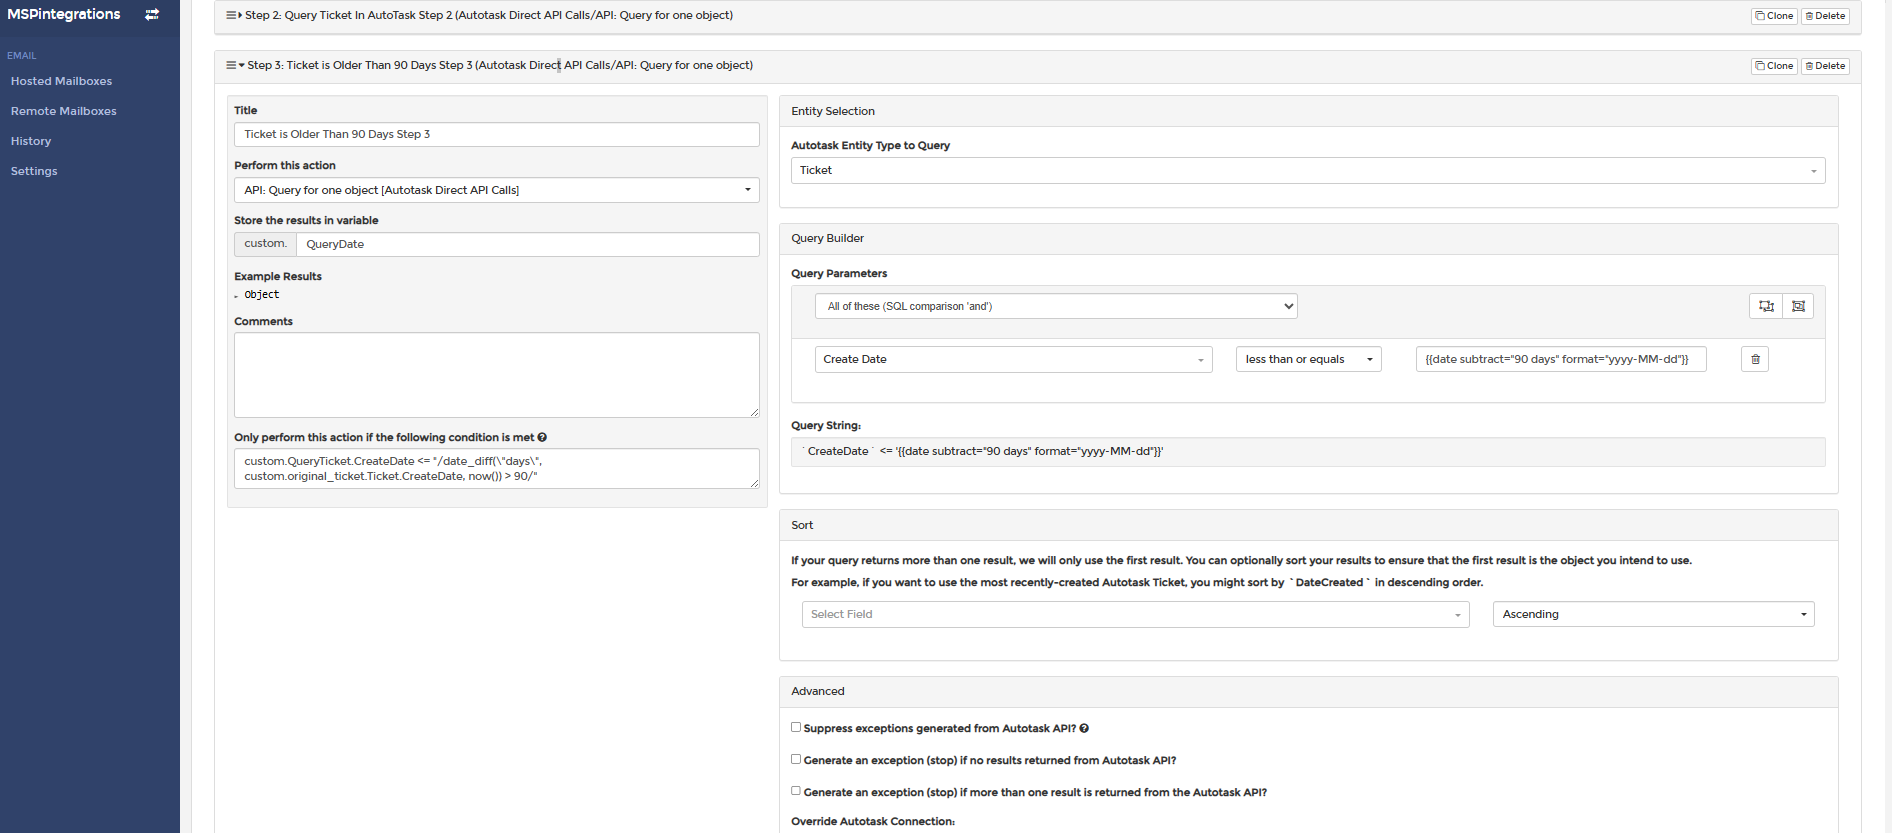Open Perform this action dropdown
1892x833 pixels.
point(496,190)
